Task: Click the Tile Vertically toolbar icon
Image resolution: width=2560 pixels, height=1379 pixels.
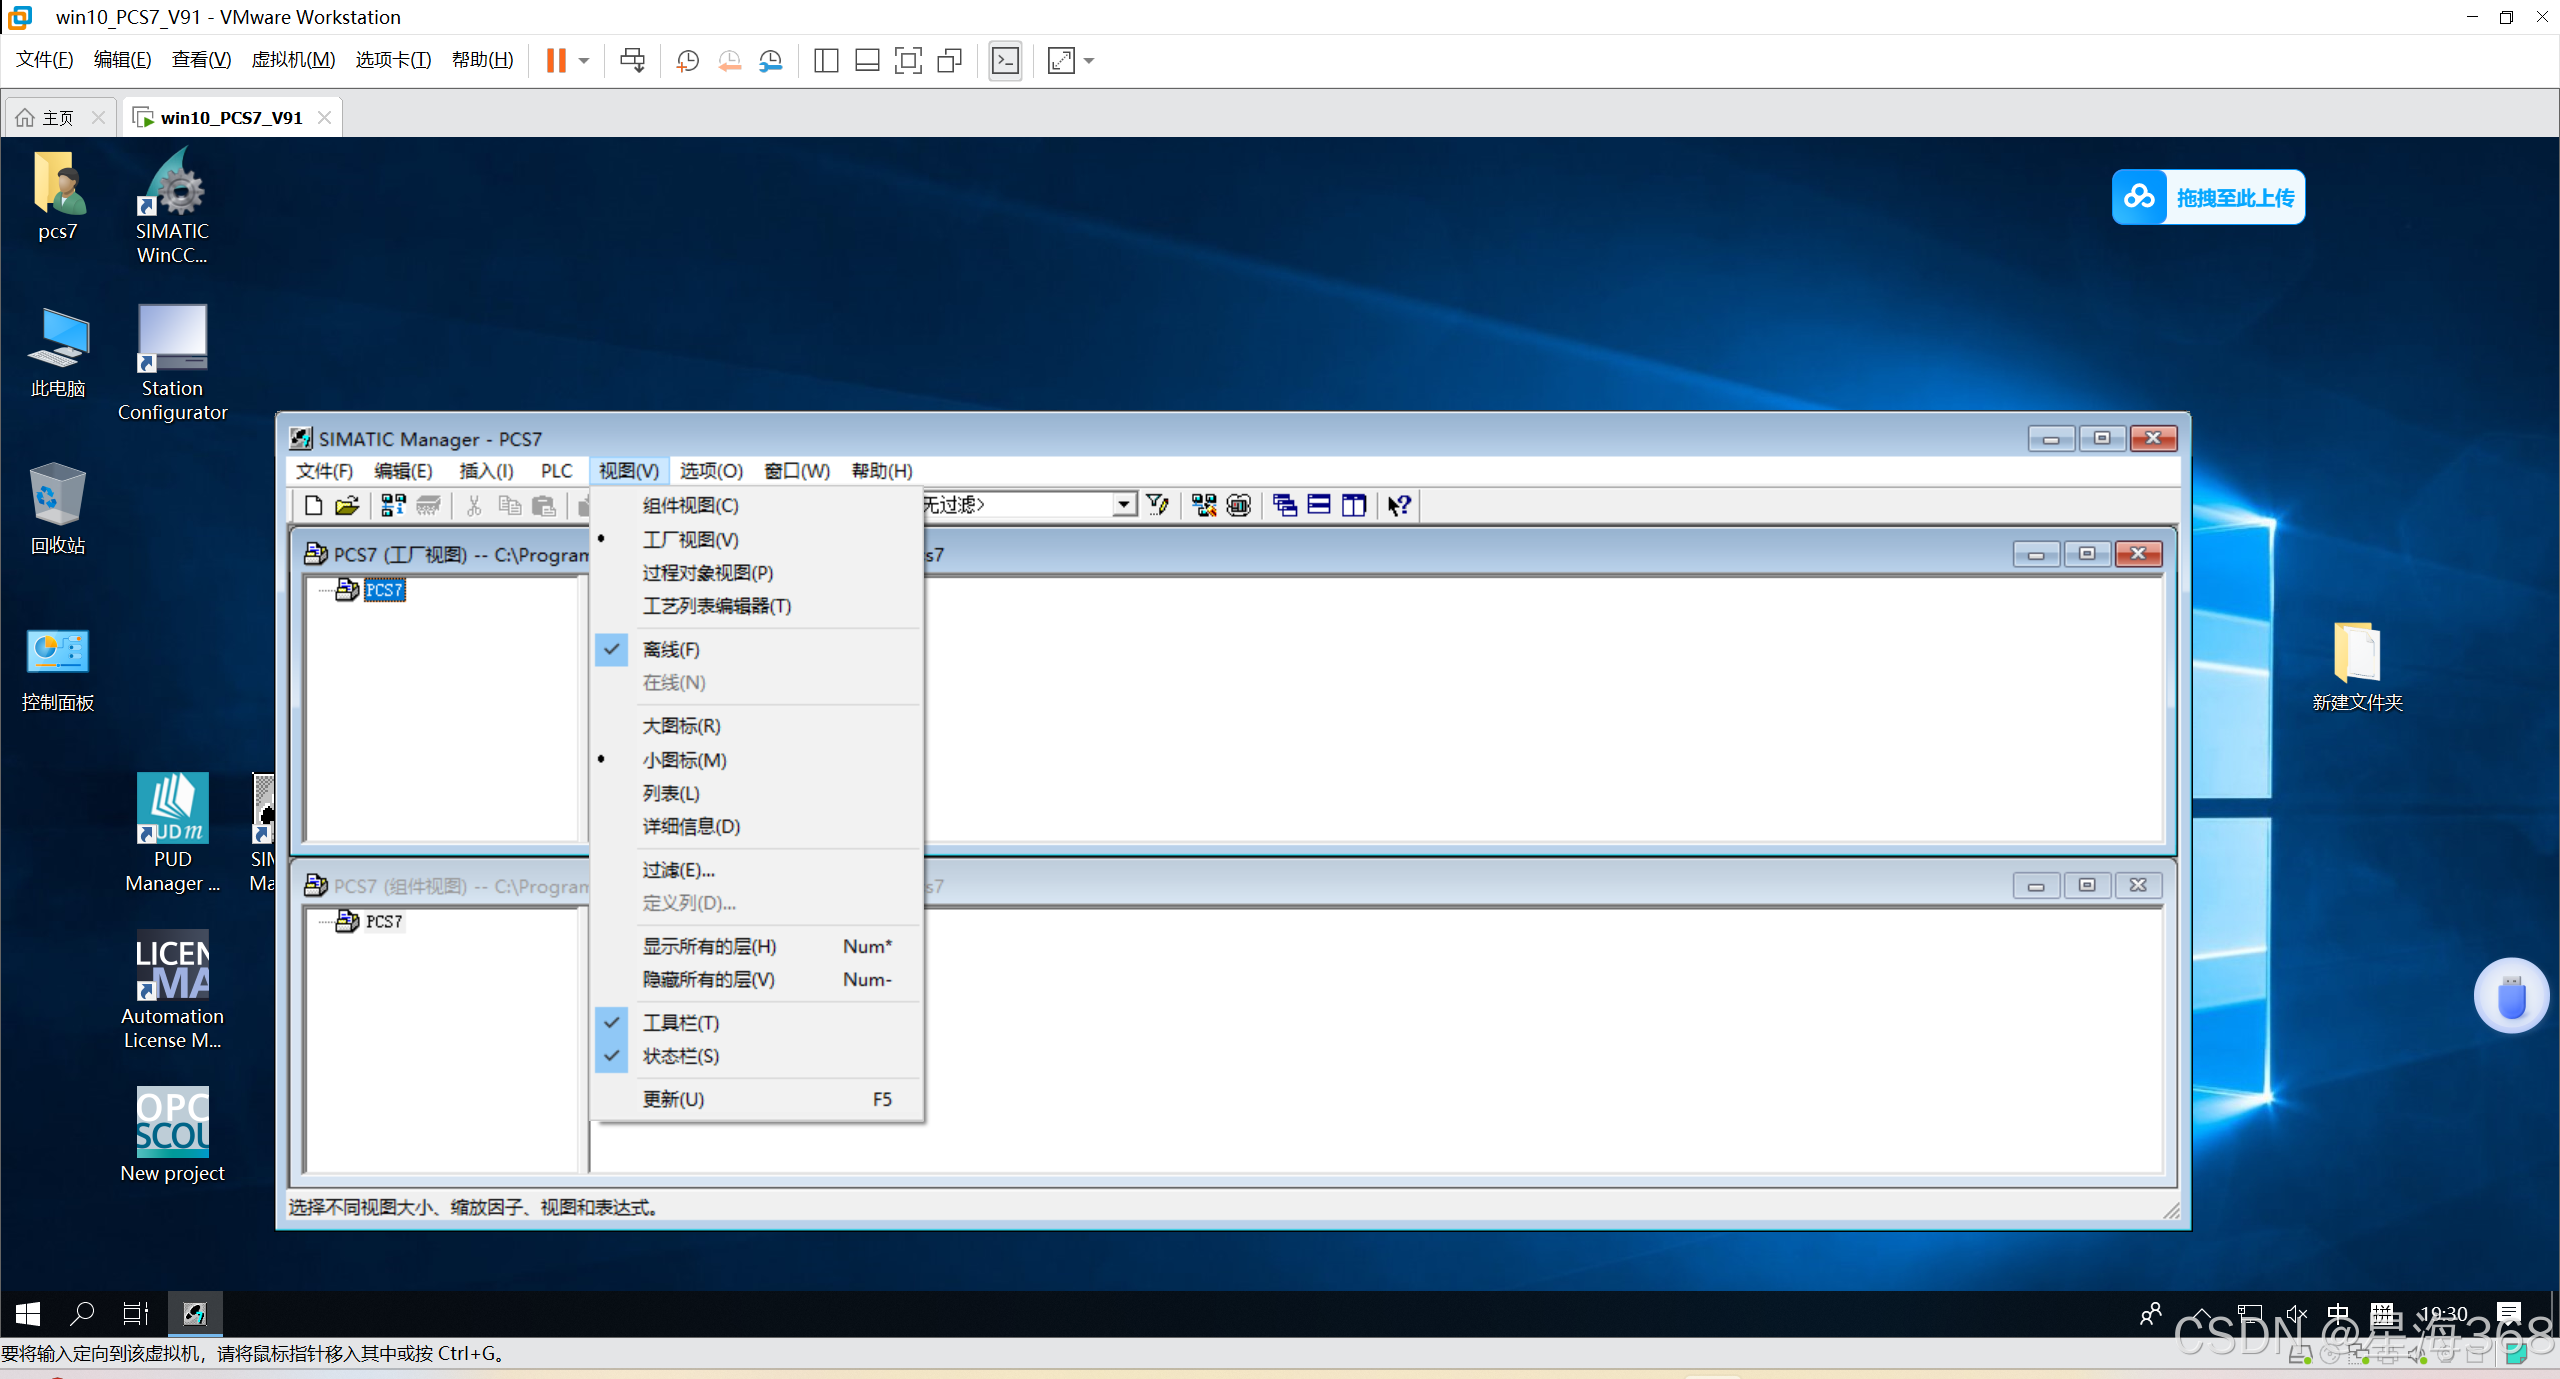Action: pyautogui.click(x=1354, y=505)
